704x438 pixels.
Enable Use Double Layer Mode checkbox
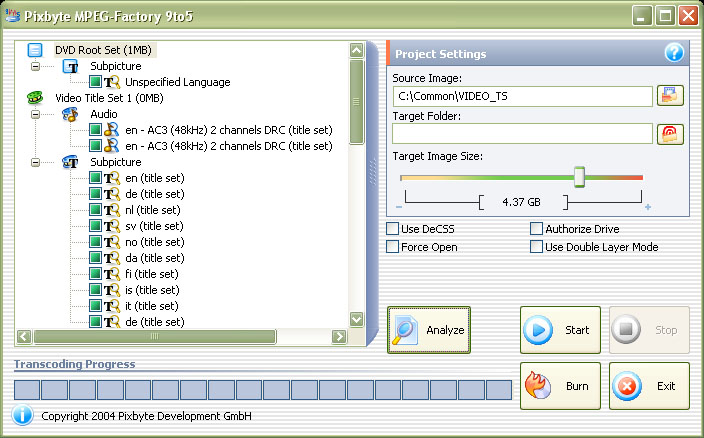[536, 247]
